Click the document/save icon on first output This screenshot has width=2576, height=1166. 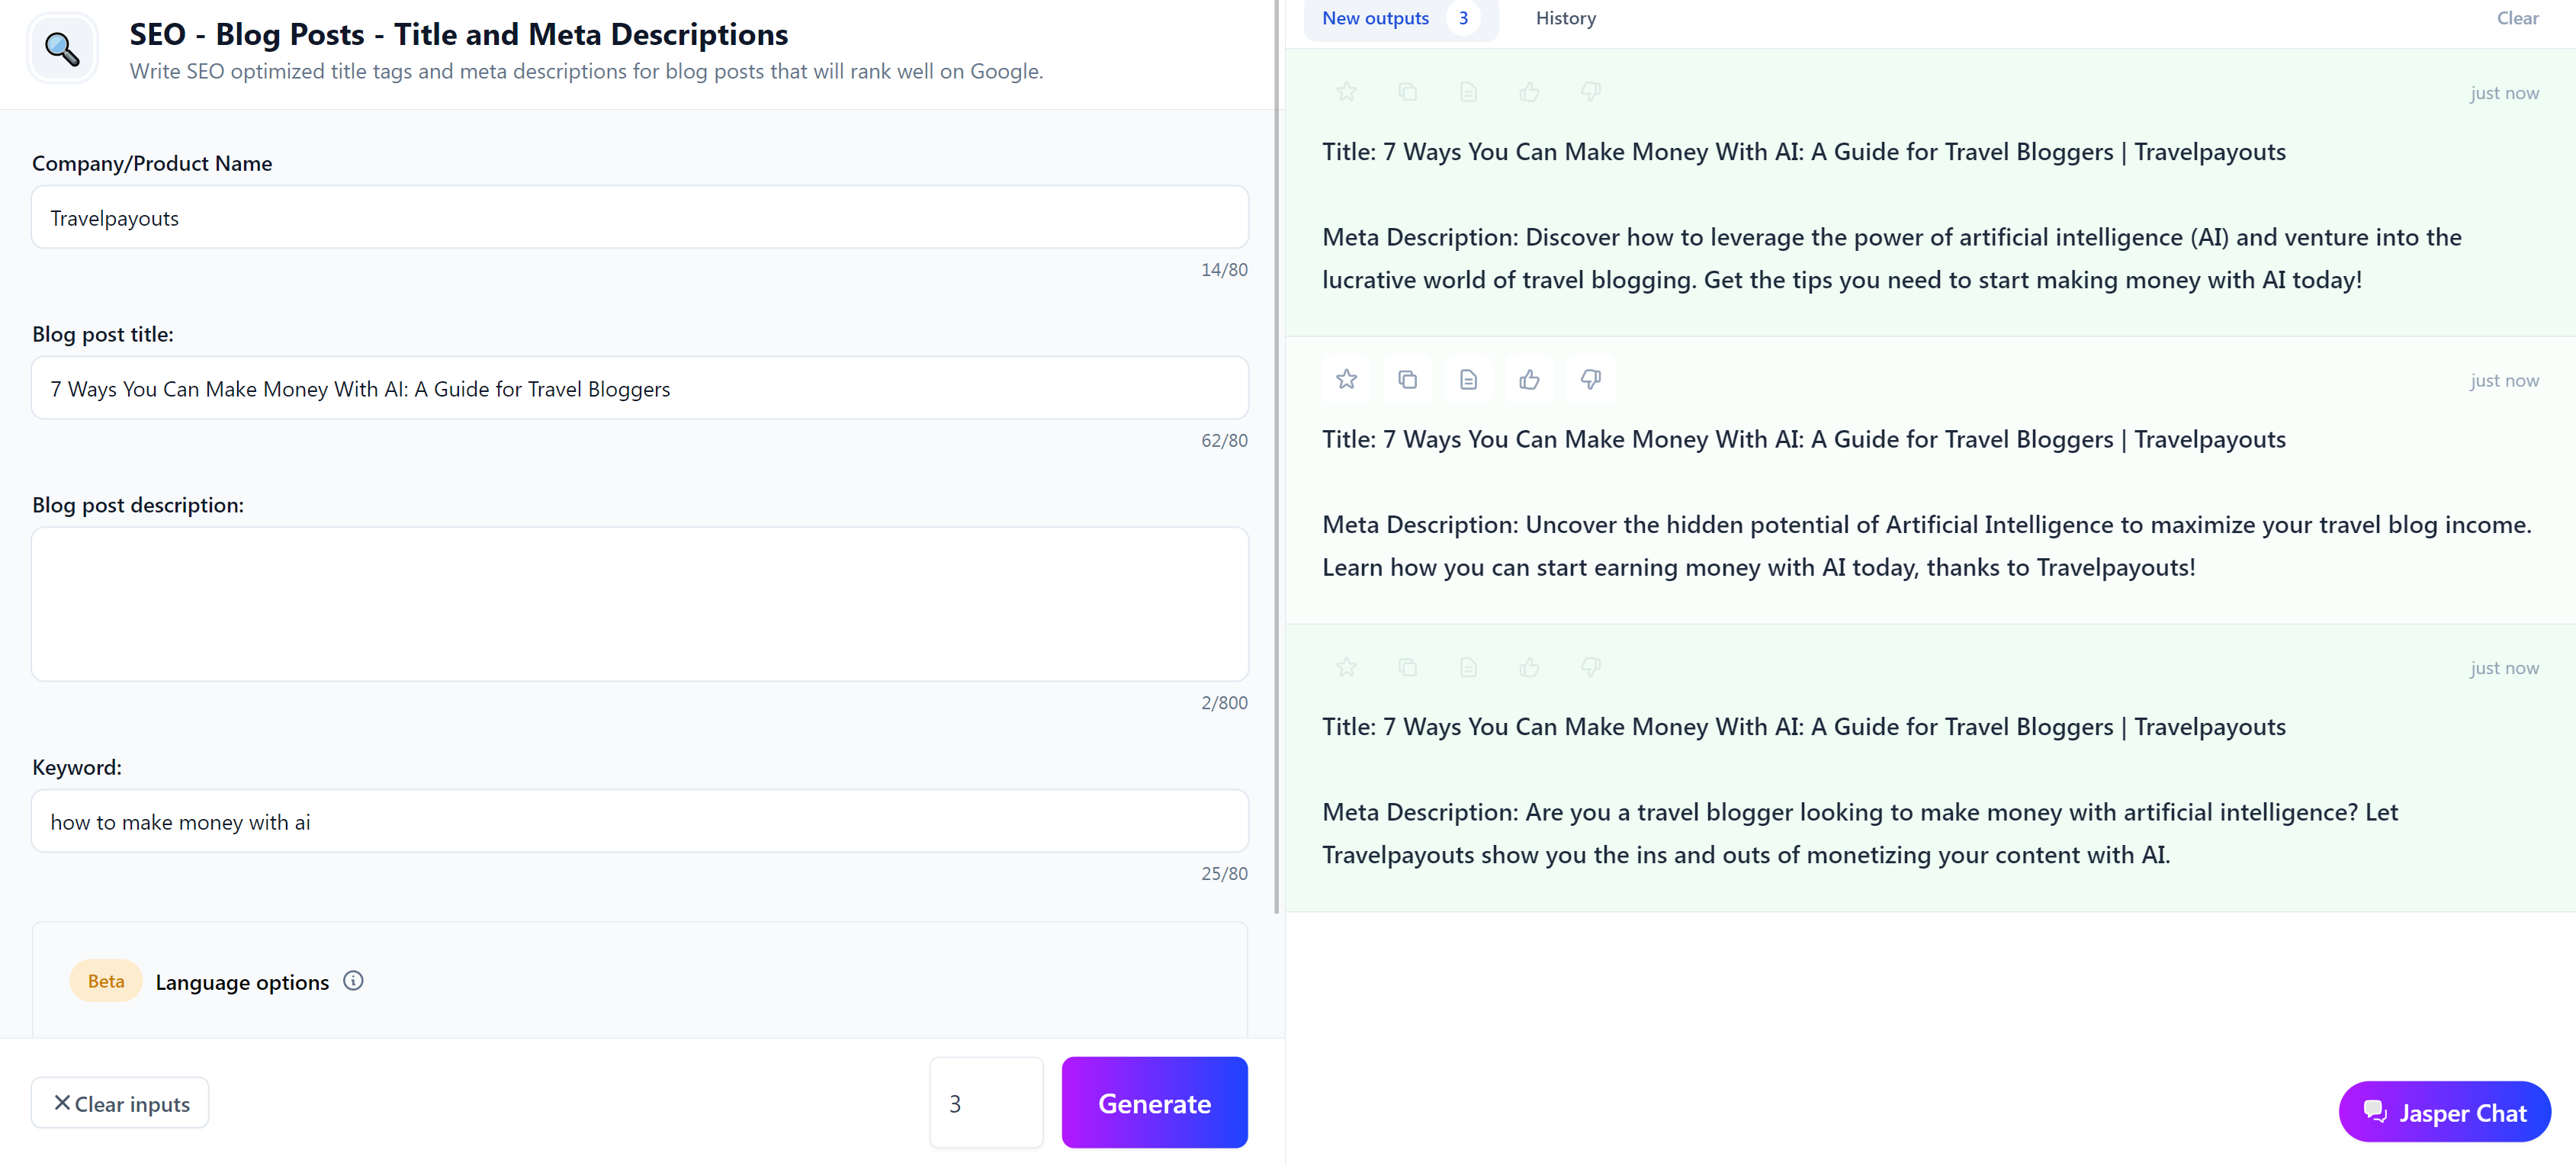pos(1467,92)
